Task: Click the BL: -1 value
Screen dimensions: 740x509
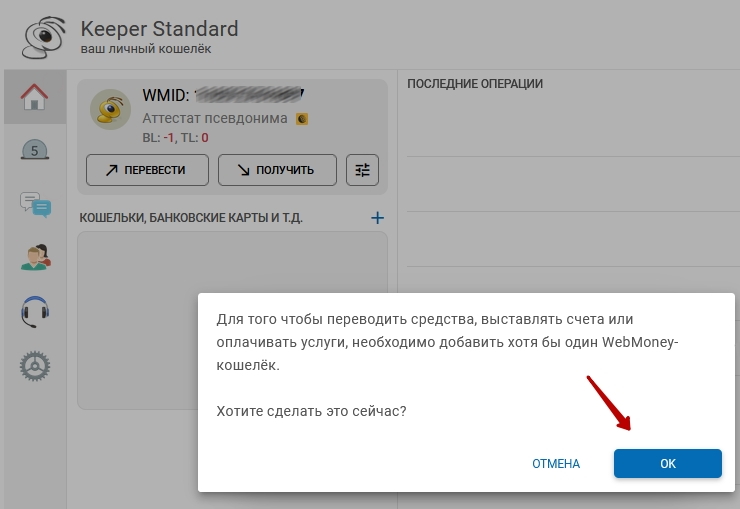Action: pyautogui.click(x=159, y=138)
